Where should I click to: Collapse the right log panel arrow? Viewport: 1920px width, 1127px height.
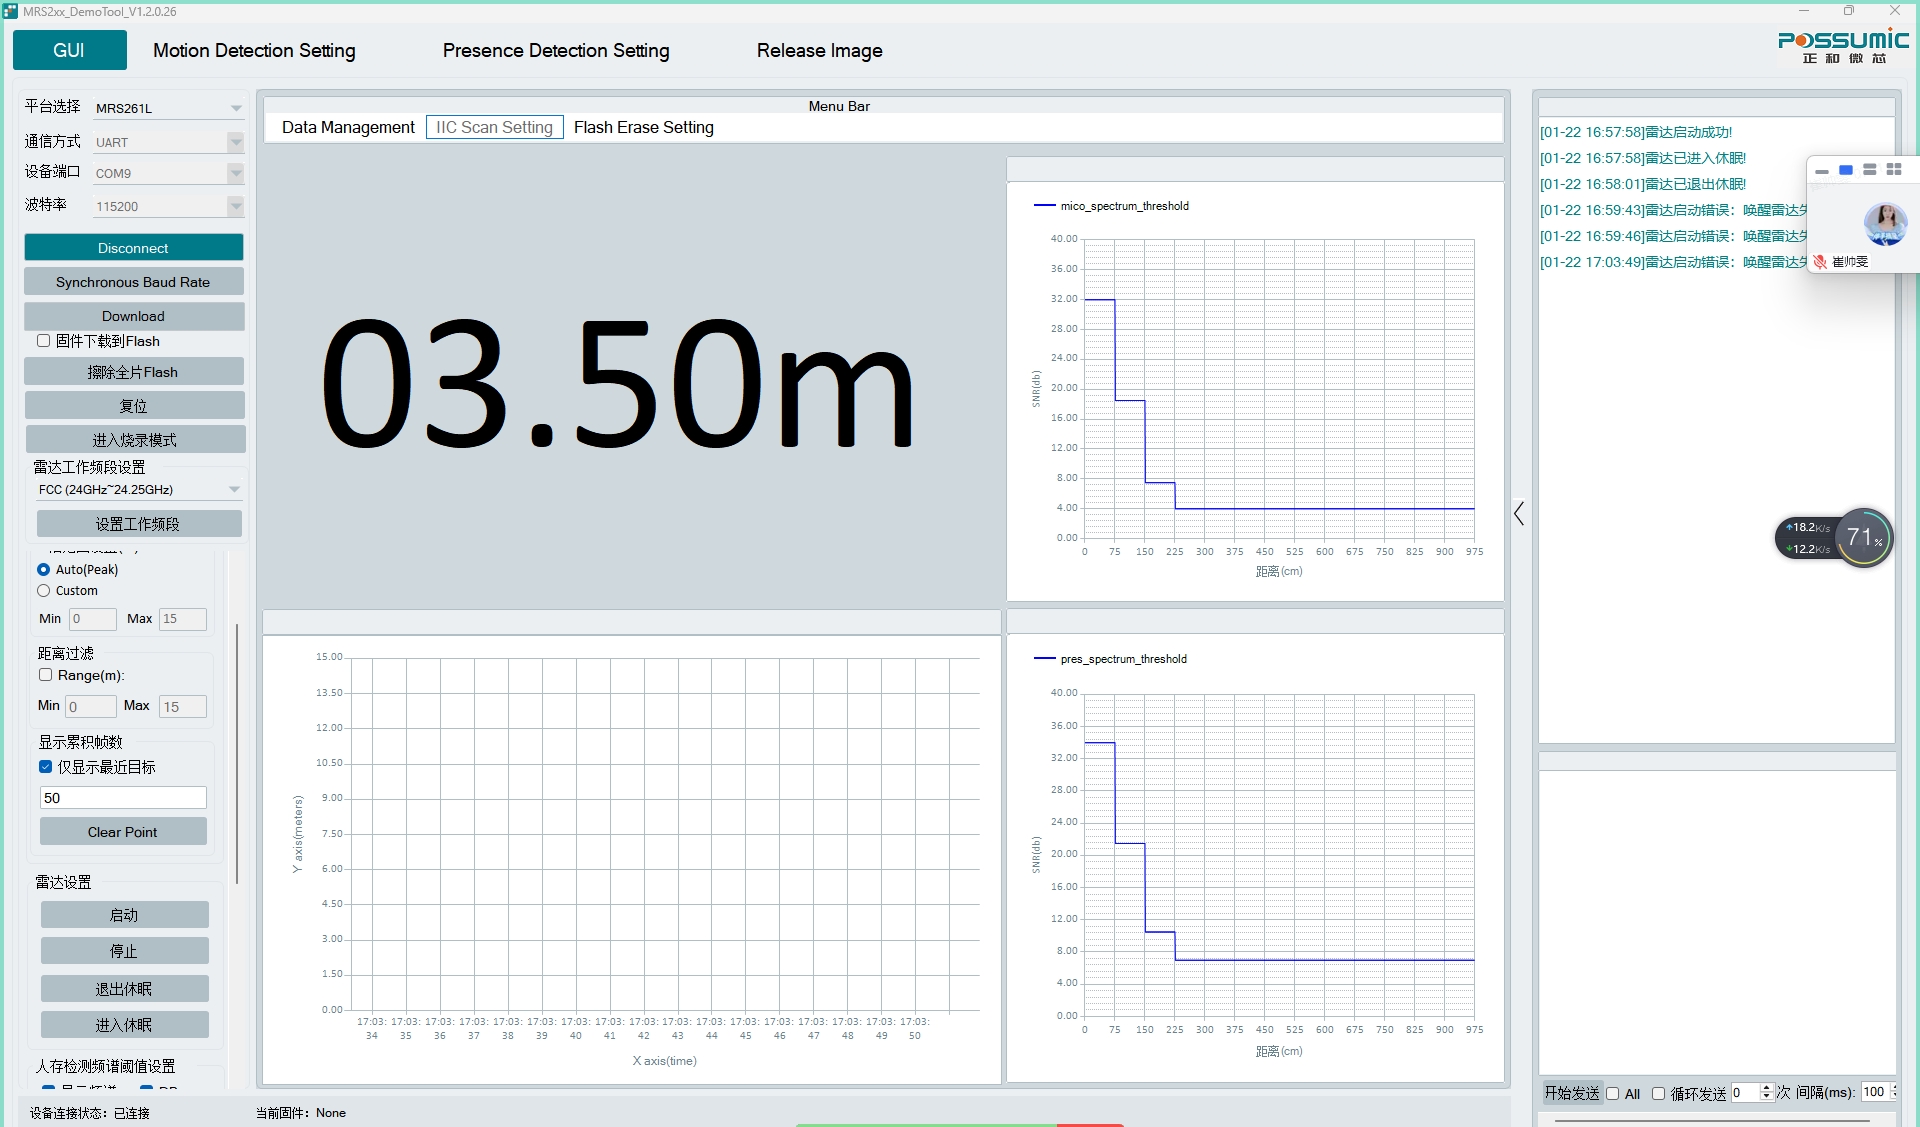click(1519, 514)
